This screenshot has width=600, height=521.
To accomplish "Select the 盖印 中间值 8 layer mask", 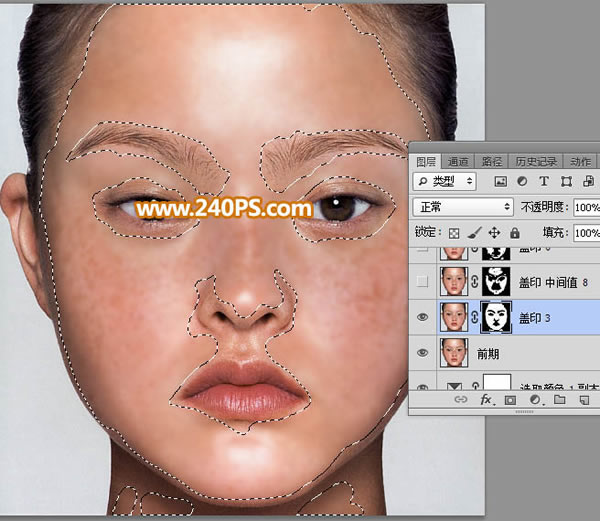I will 496,282.
